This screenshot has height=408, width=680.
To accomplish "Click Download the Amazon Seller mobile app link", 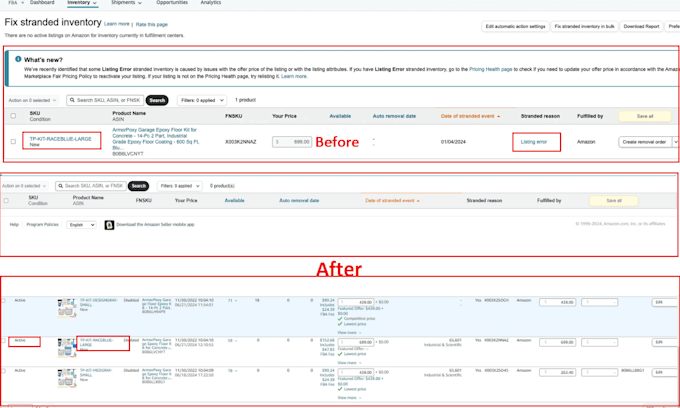I will (x=155, y=225).
